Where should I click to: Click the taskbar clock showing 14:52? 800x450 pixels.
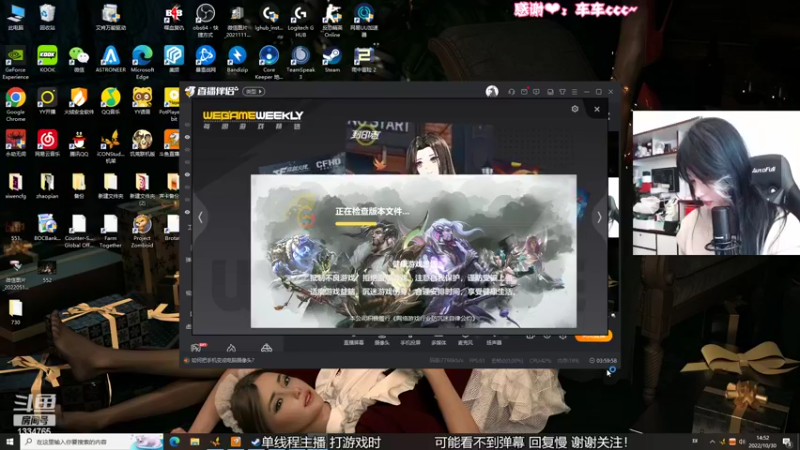coord(762,441)
